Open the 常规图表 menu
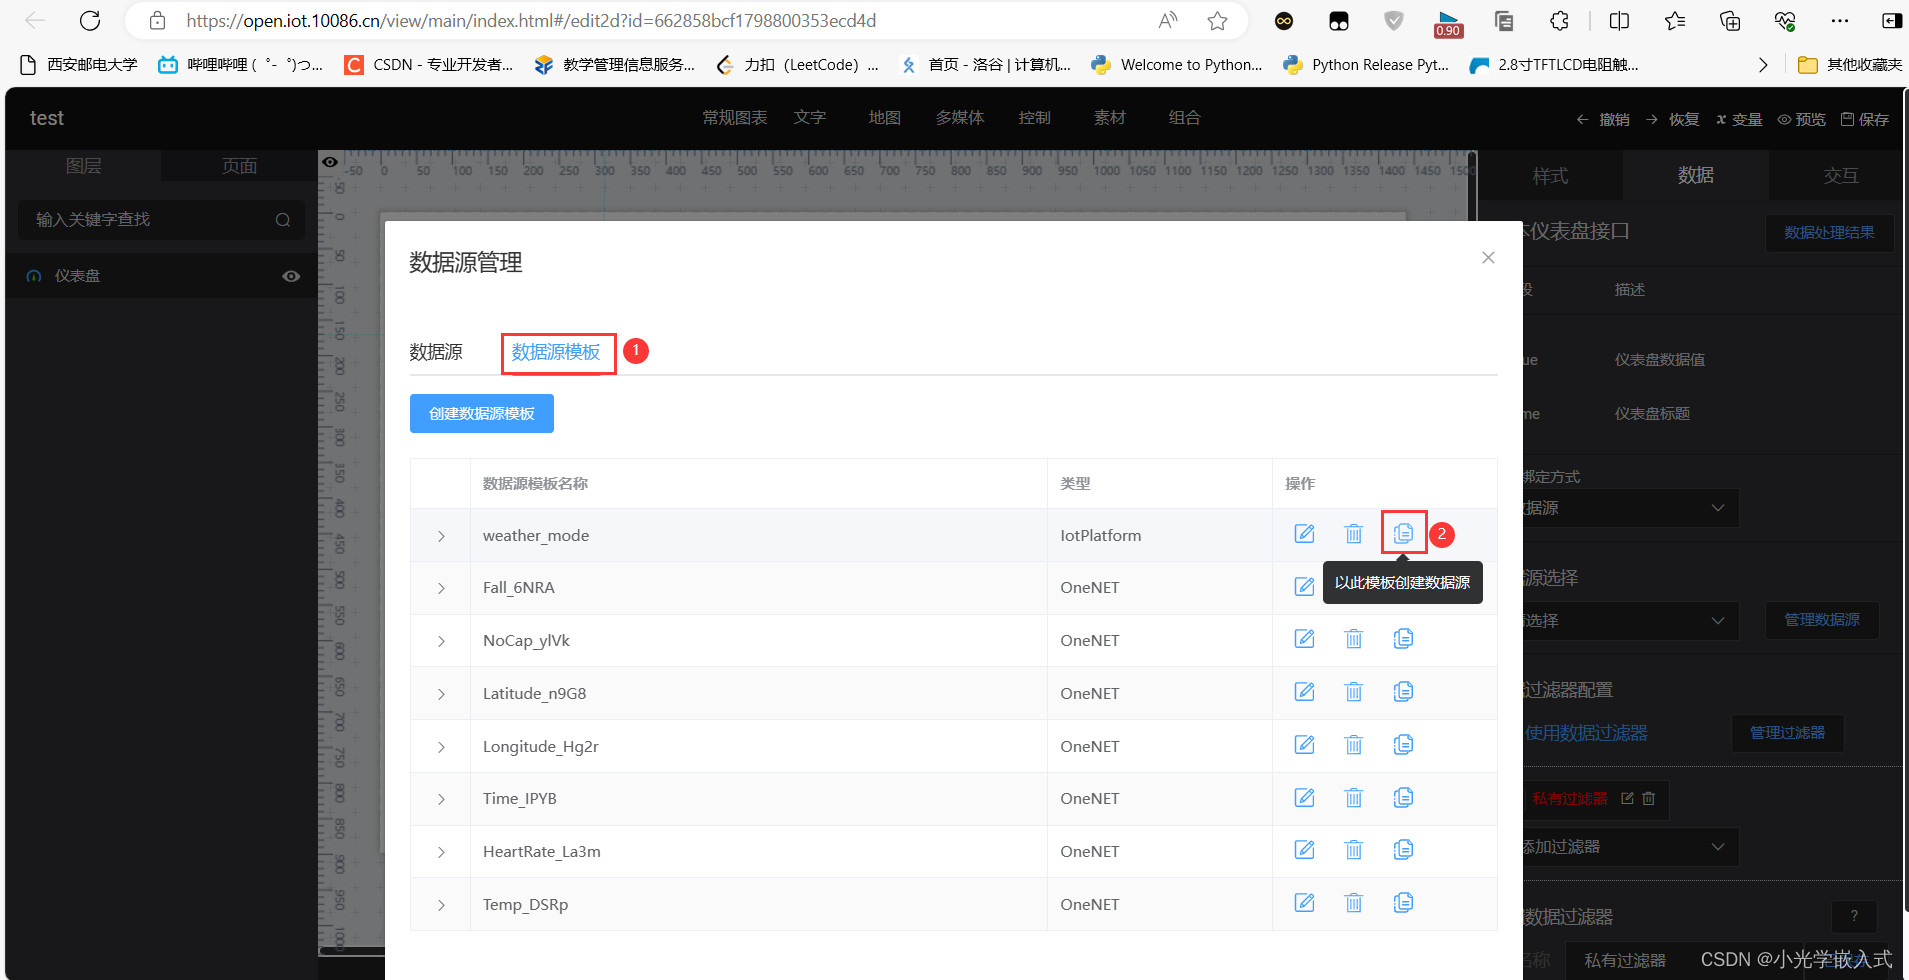The width and height of the screenshot is (1909, 980). point(735,118)
